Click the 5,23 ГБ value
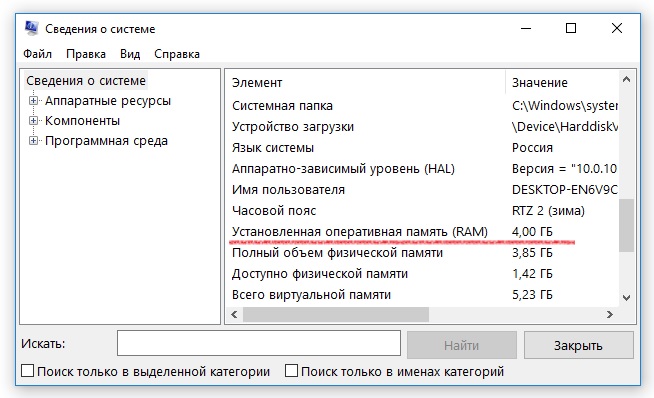The height and width of the screenshot is (398, 654). point(532,295)
